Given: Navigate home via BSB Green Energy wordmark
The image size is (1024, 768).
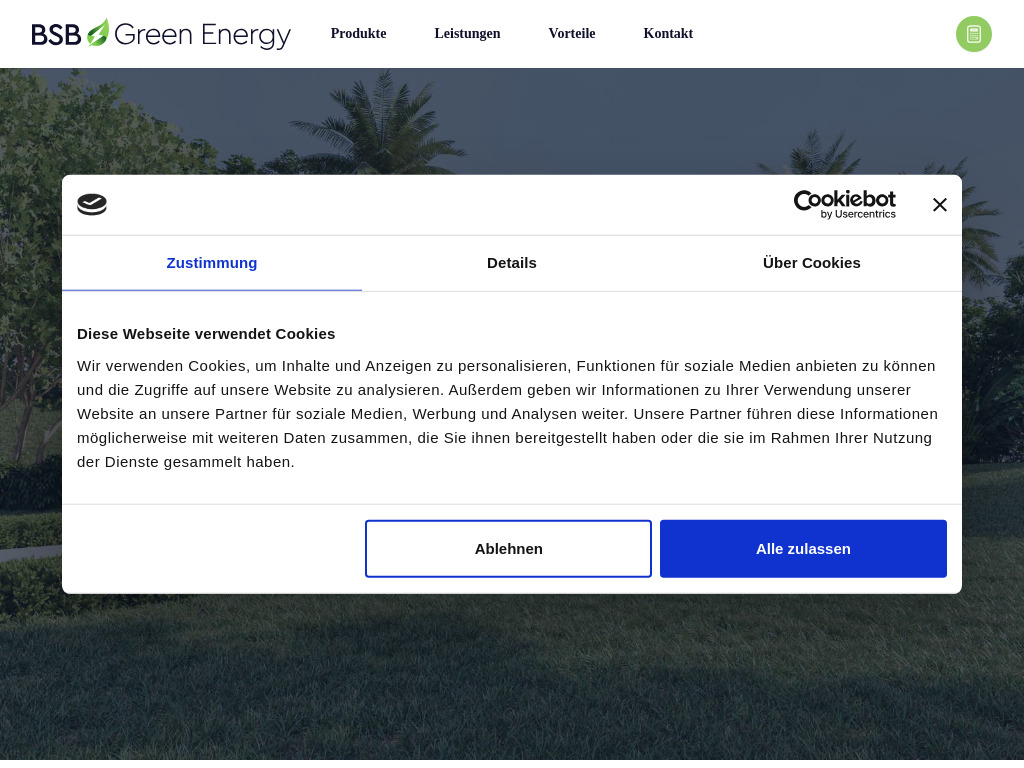Looking at the screenshot, I should tap(200, 33).
